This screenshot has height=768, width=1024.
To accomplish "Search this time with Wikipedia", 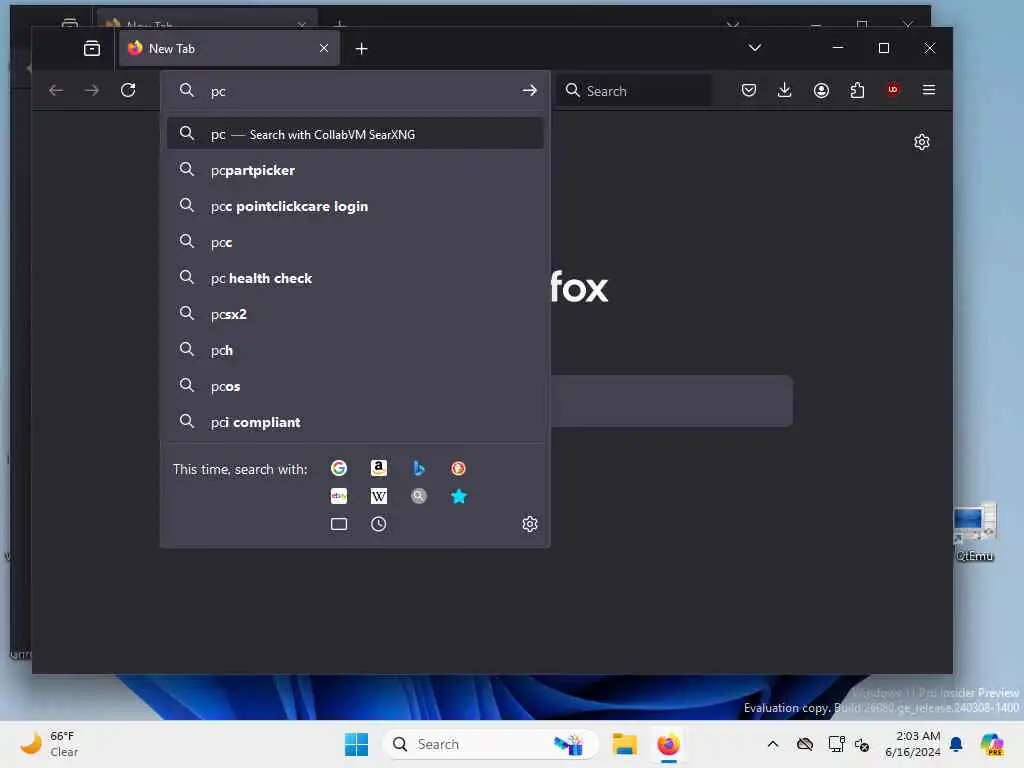I will 379,496.
